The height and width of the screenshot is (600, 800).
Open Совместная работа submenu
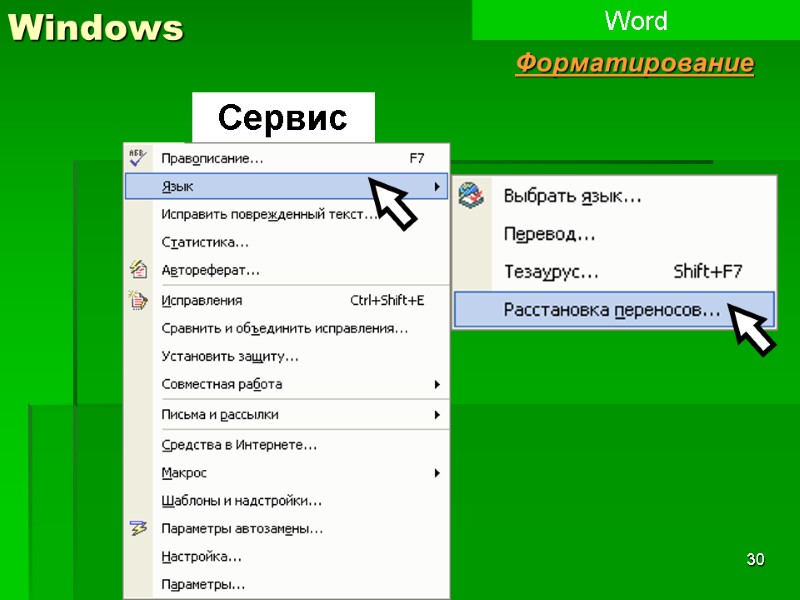pos(287,384)
